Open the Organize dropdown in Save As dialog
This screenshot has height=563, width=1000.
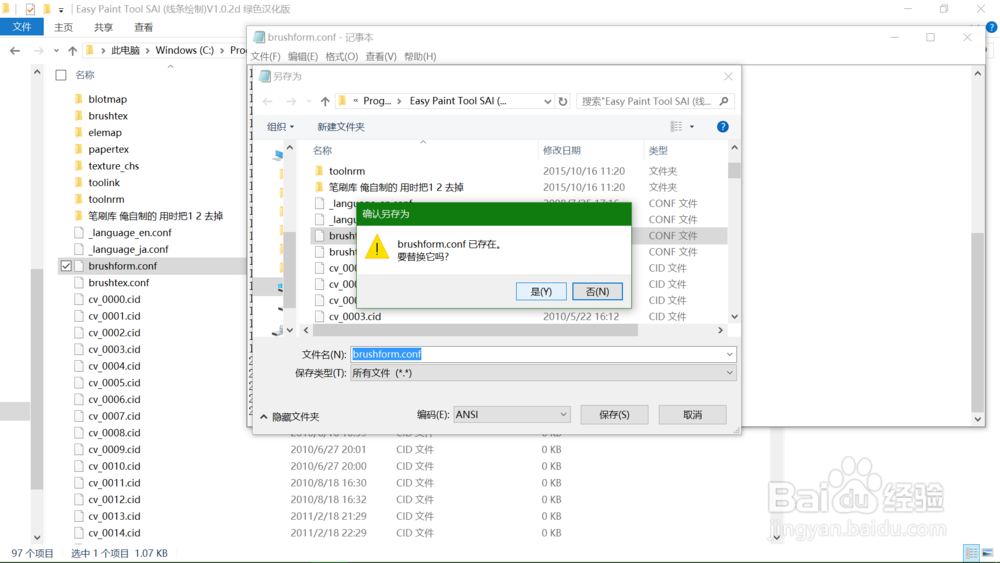point(280,127)
